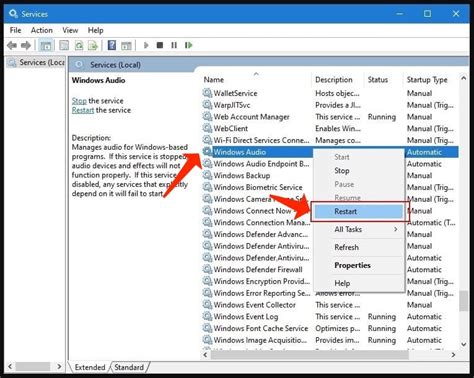Screen dimensions: 474x378
Task: Click the vertical scrollbar up arrow
Action: click(x=463, y=78)
